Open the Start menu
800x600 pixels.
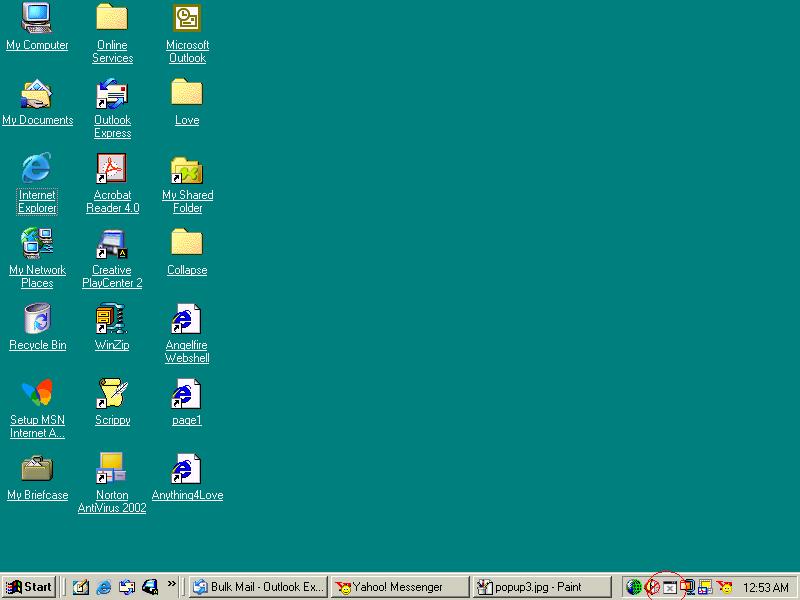(29, 587)
